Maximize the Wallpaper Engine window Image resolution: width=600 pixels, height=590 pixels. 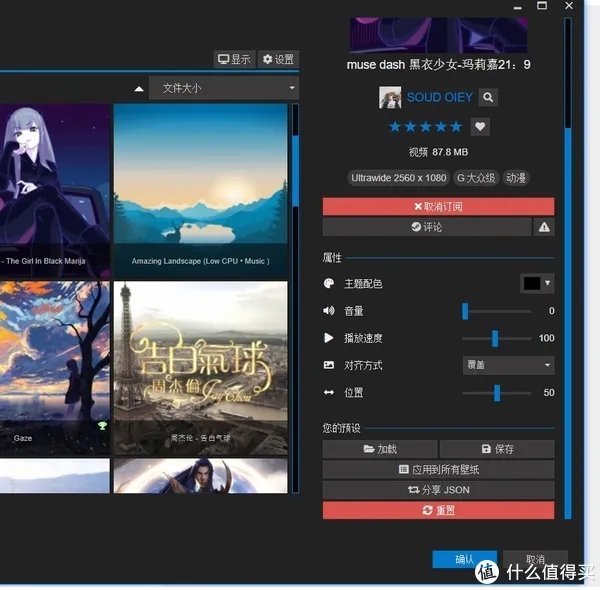[x=542, y=6]
